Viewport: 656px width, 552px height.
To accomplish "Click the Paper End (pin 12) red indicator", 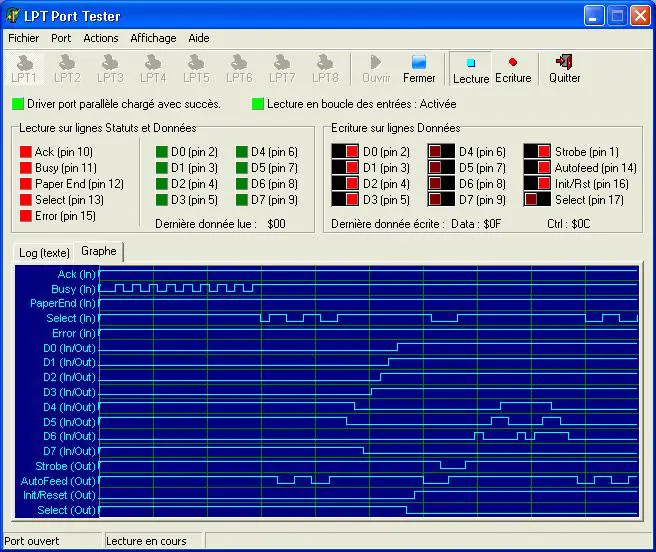I will pyautogui.click(x=26, y=184).
